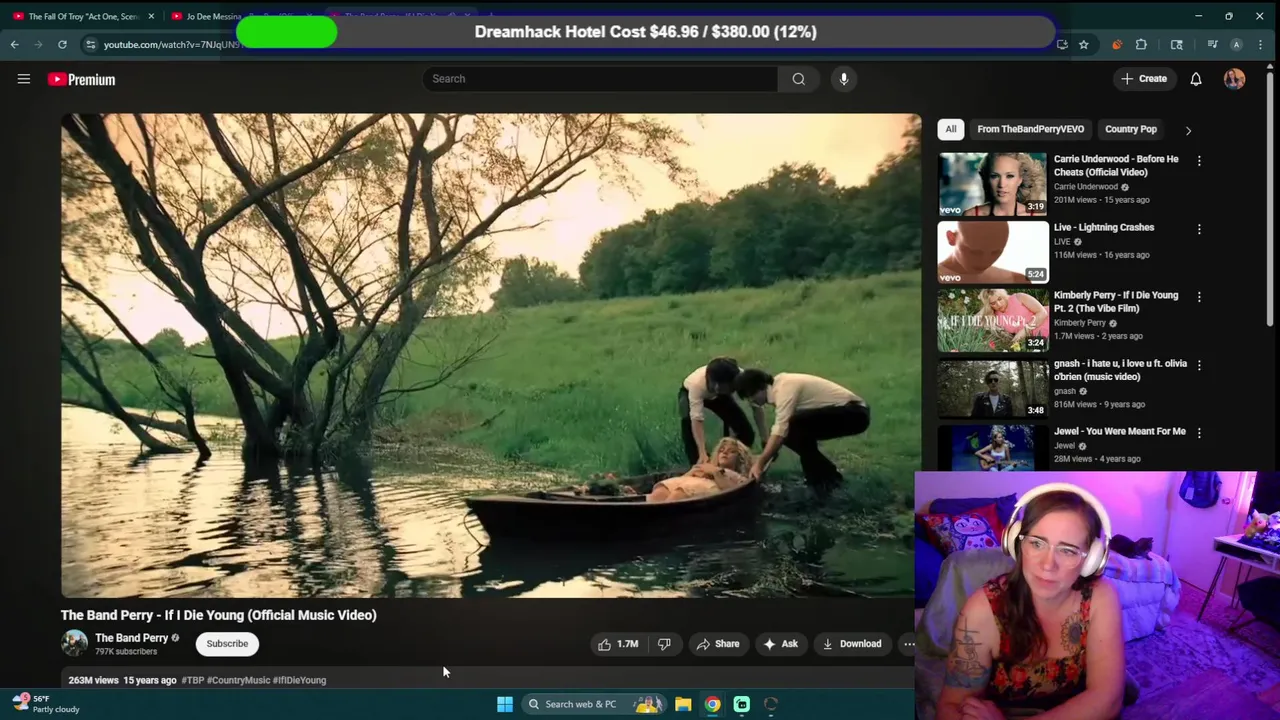The image size is (1280, 720).
Task: Click the Ask button
Action: click(780, 644)
